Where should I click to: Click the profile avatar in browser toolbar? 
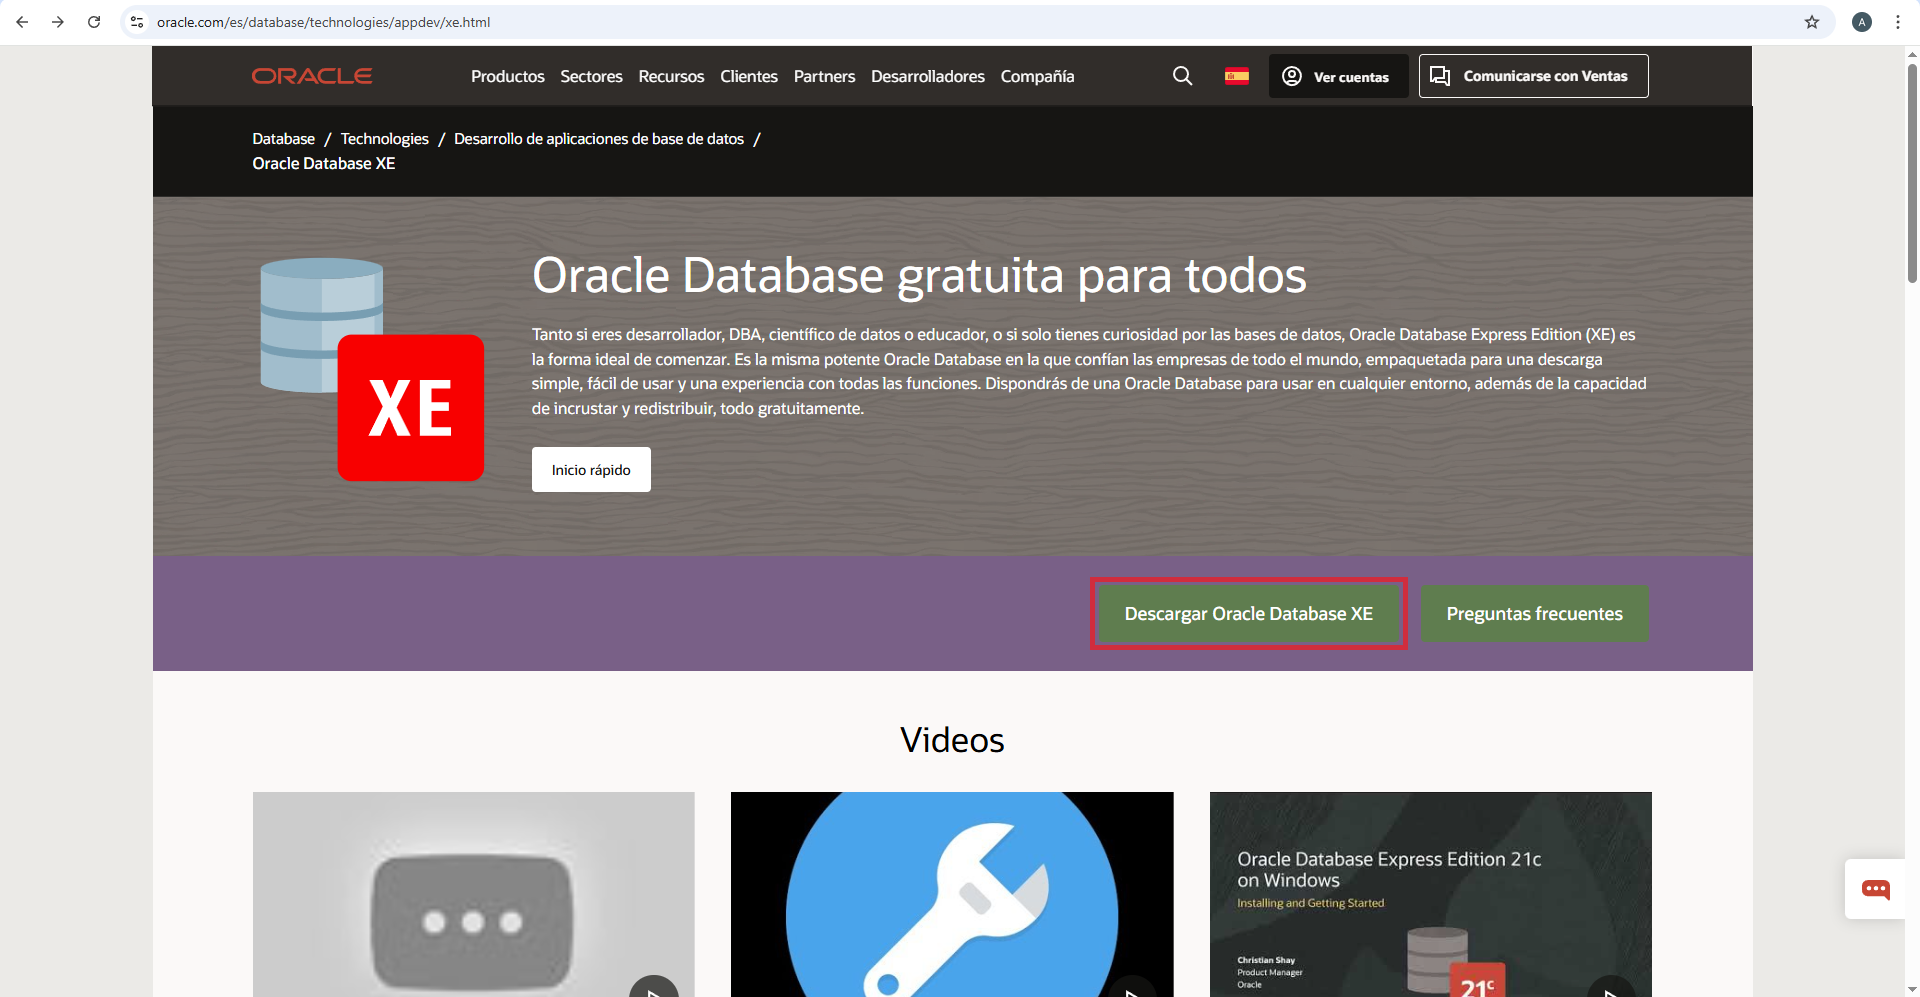(x=1862, y=22)
